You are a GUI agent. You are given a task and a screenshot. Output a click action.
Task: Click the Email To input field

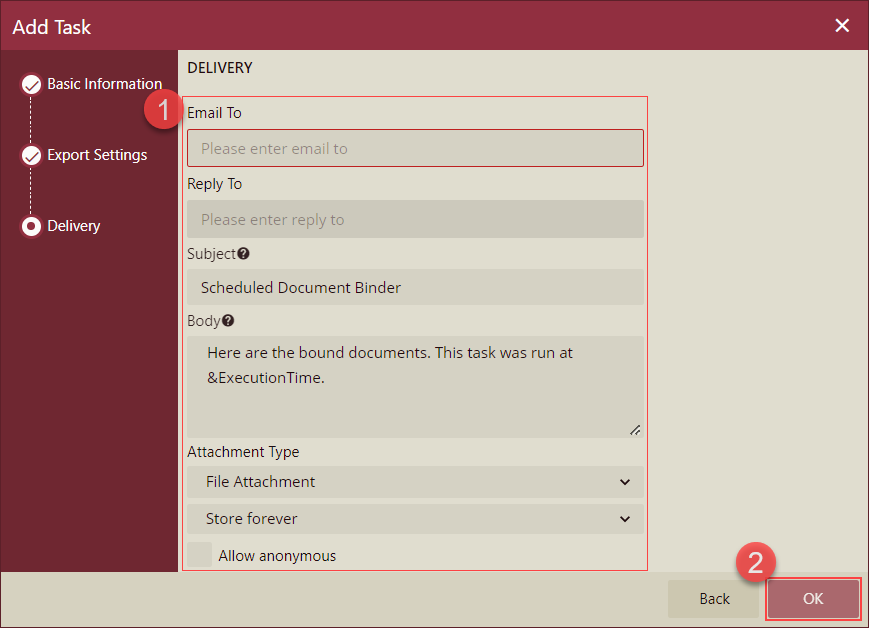pos(414,147)
